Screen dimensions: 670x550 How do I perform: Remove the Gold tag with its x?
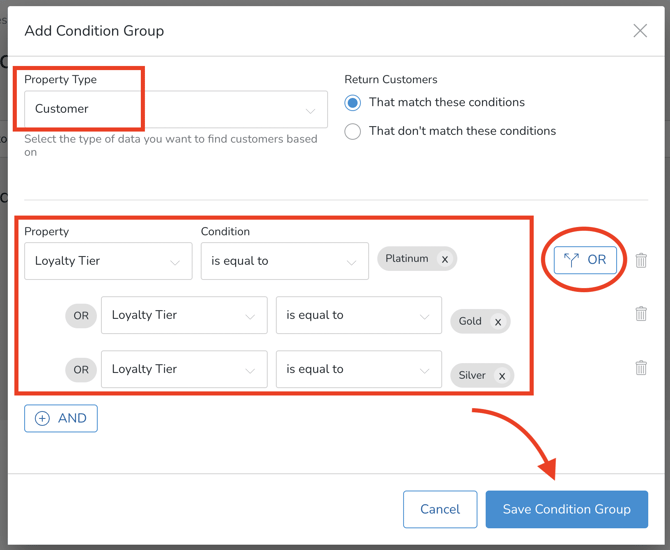[x=498, y=322]
